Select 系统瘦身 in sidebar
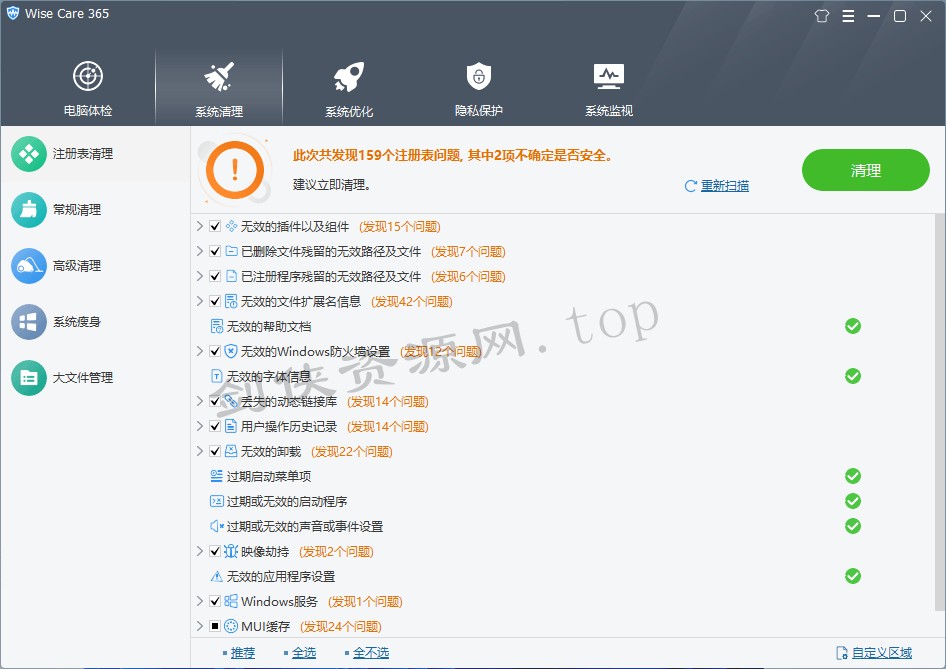Screen dimensions: 946x669 (76, 322)
